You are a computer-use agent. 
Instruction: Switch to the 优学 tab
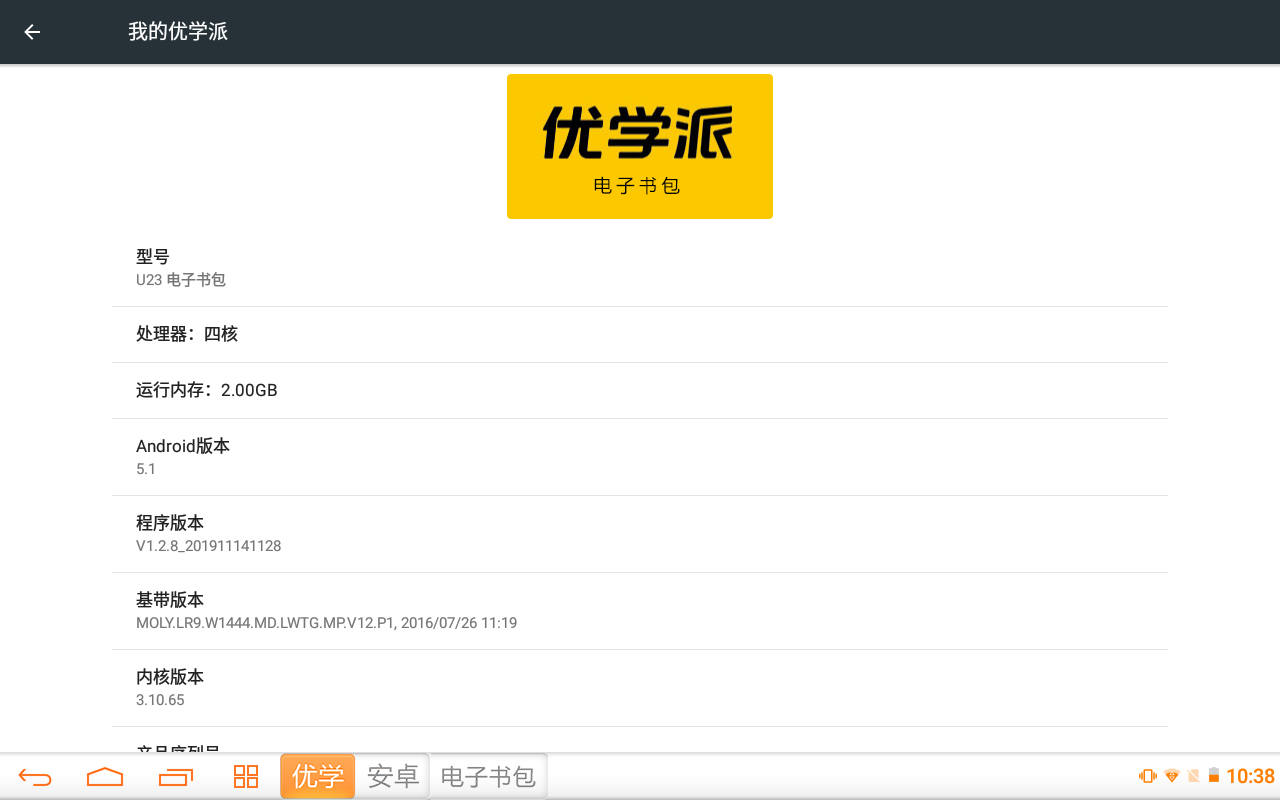318,776
